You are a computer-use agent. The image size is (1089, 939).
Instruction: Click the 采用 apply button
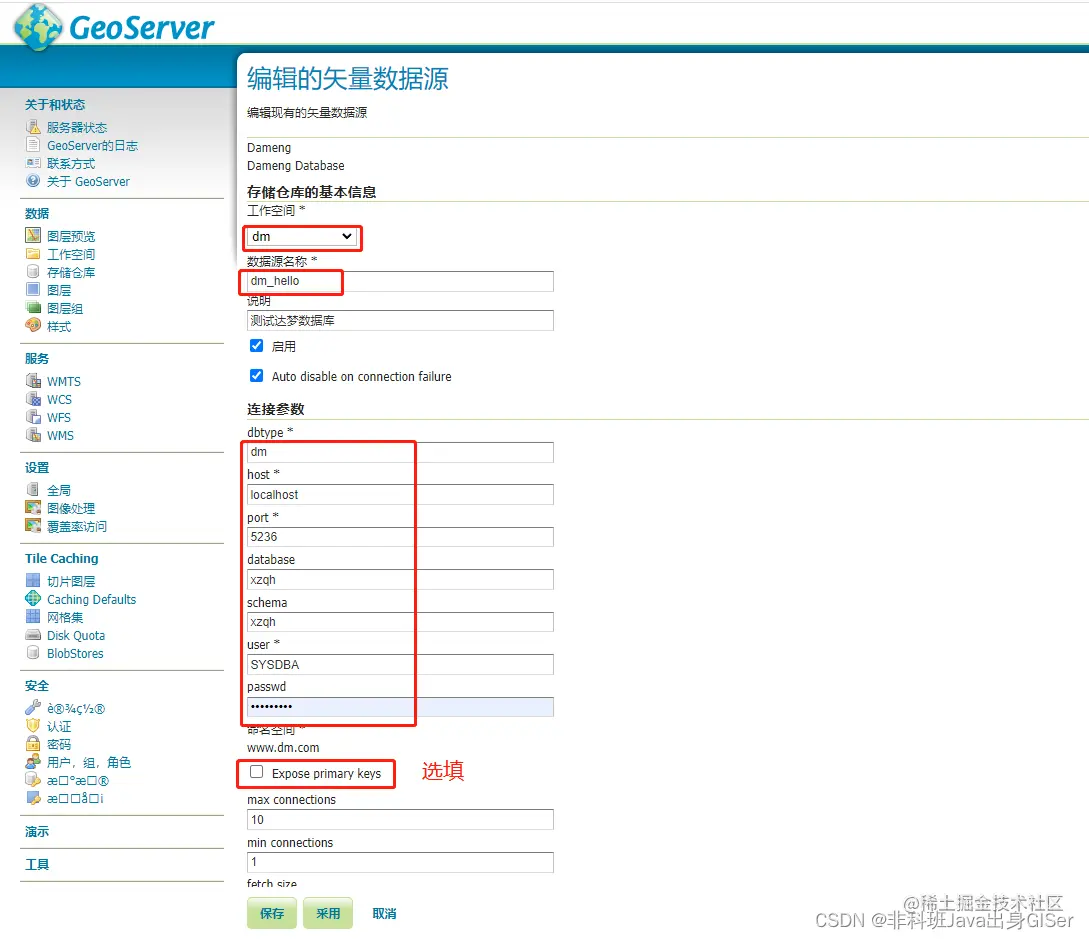328,913
